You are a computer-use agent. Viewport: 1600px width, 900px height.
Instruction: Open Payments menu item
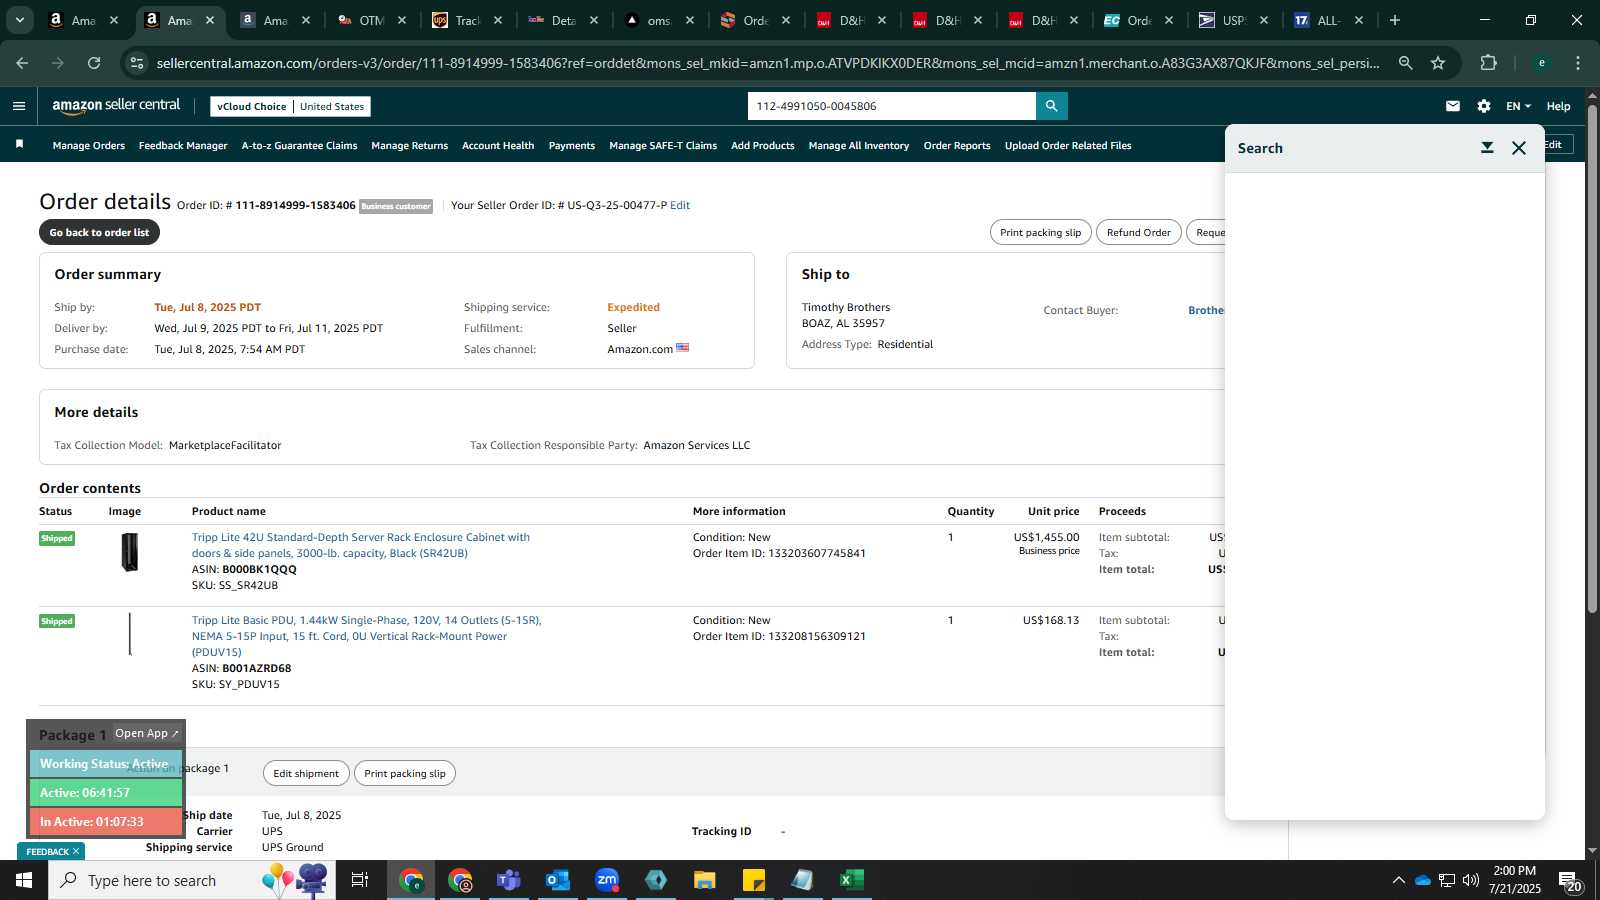[x=572, y=145]
